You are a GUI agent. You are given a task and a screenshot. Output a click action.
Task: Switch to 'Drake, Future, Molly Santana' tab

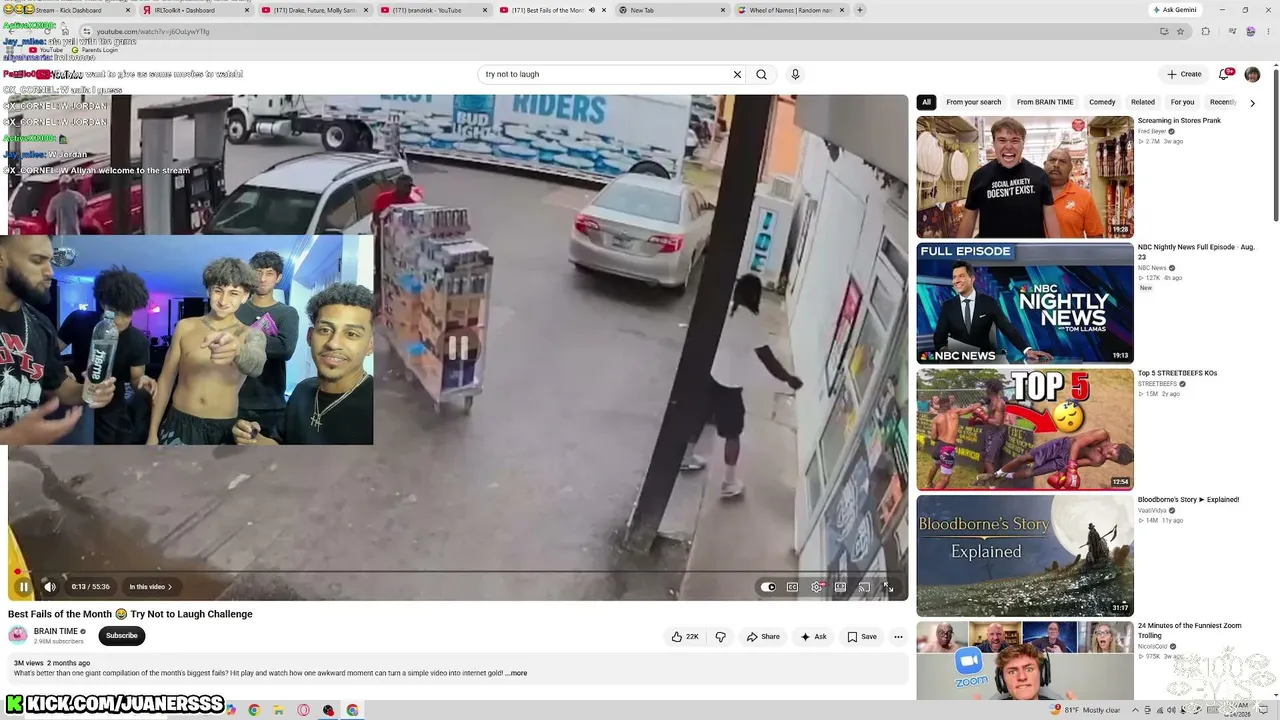coord(316,10)
